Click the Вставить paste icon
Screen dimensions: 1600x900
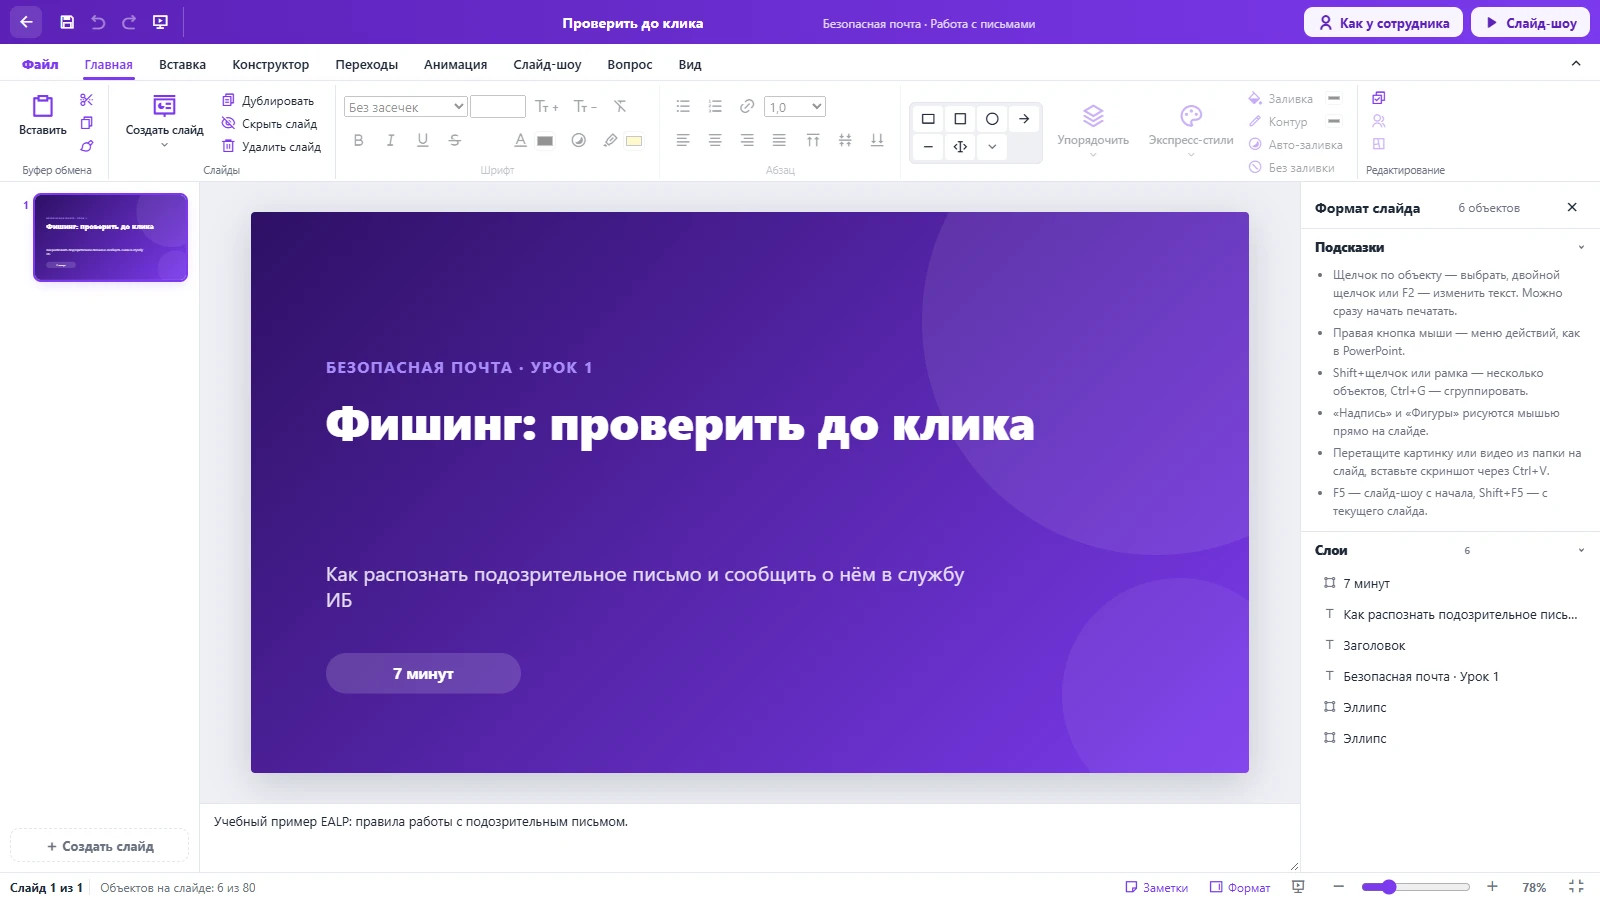point(43,115)
